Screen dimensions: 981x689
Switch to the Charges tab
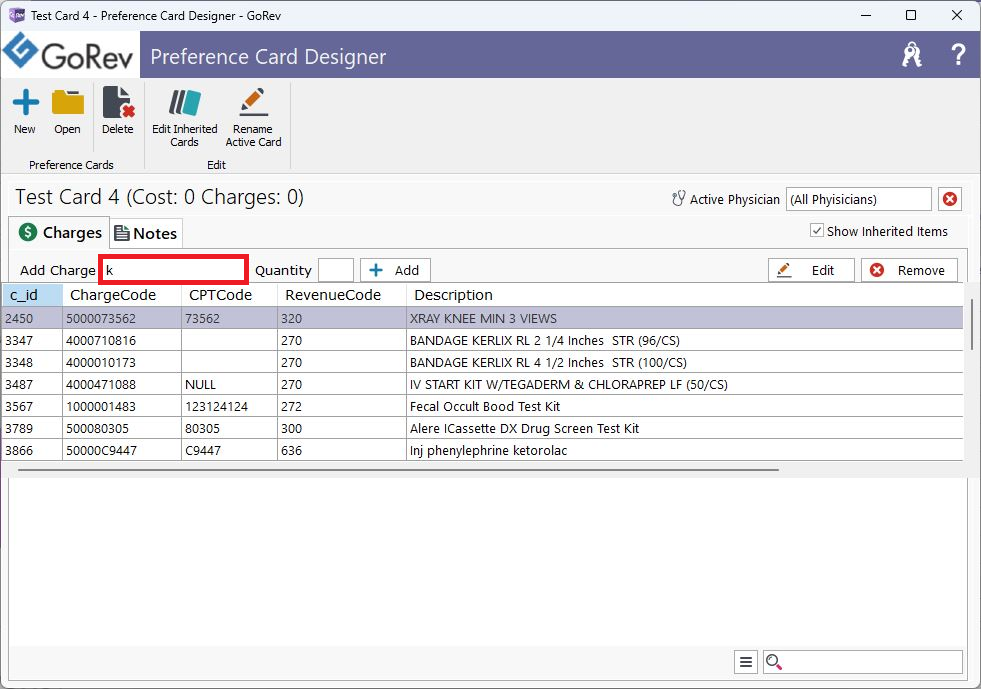(59, 233)
